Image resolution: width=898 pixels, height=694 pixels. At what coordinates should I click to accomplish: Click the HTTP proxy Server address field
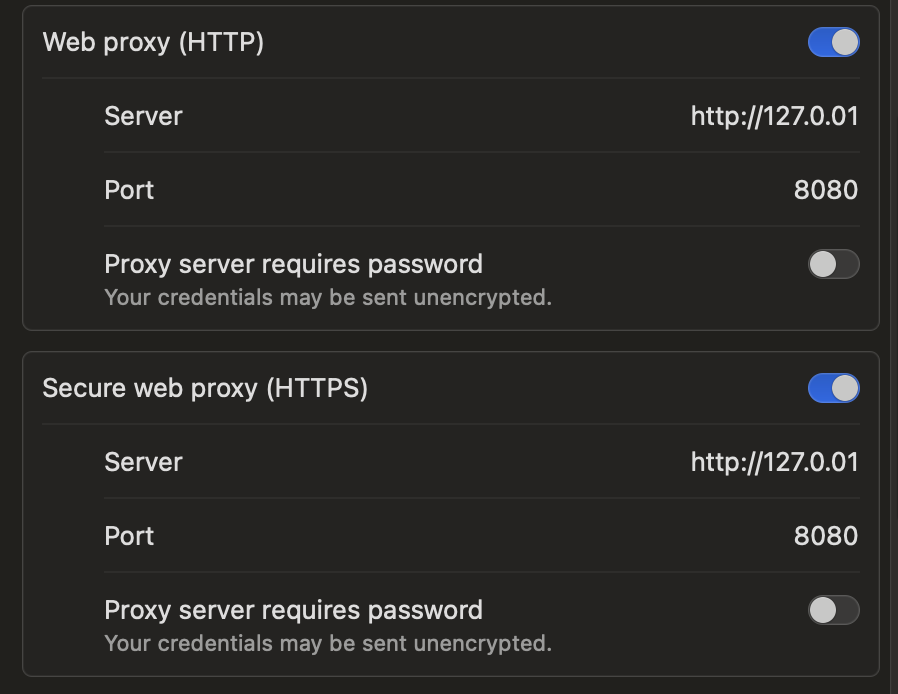774,116
